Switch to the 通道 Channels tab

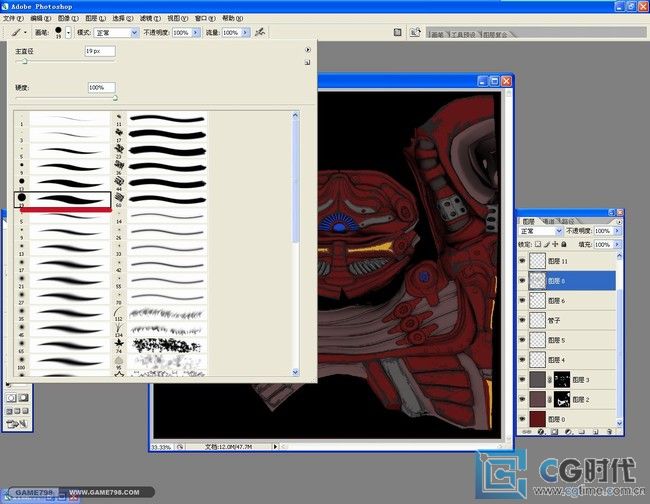tap(548, 221)
